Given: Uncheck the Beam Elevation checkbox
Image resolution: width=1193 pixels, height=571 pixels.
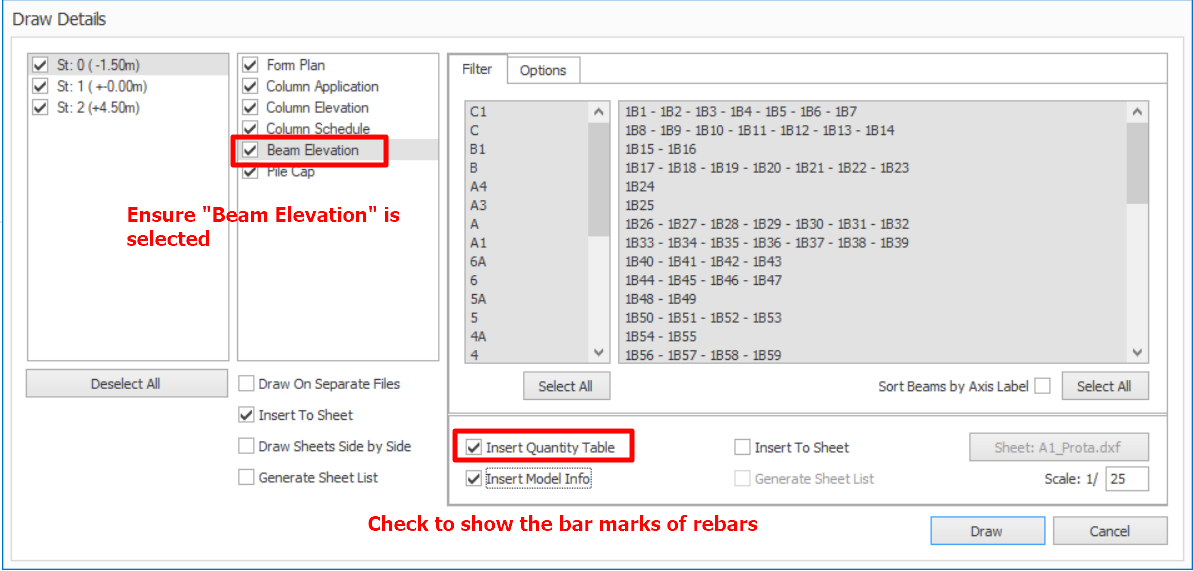Looking at the screenshot, I should pyautogui.click(x=250, y=150).
